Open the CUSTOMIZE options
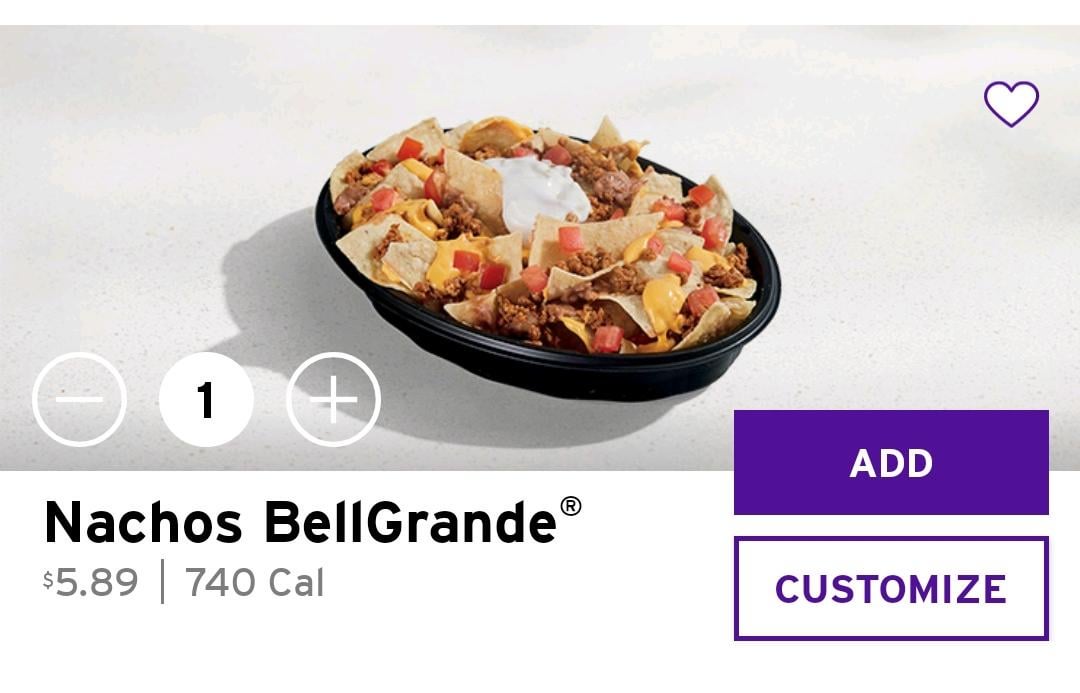The width and height of the screenshot is (1080, 693). coord(891,588)
